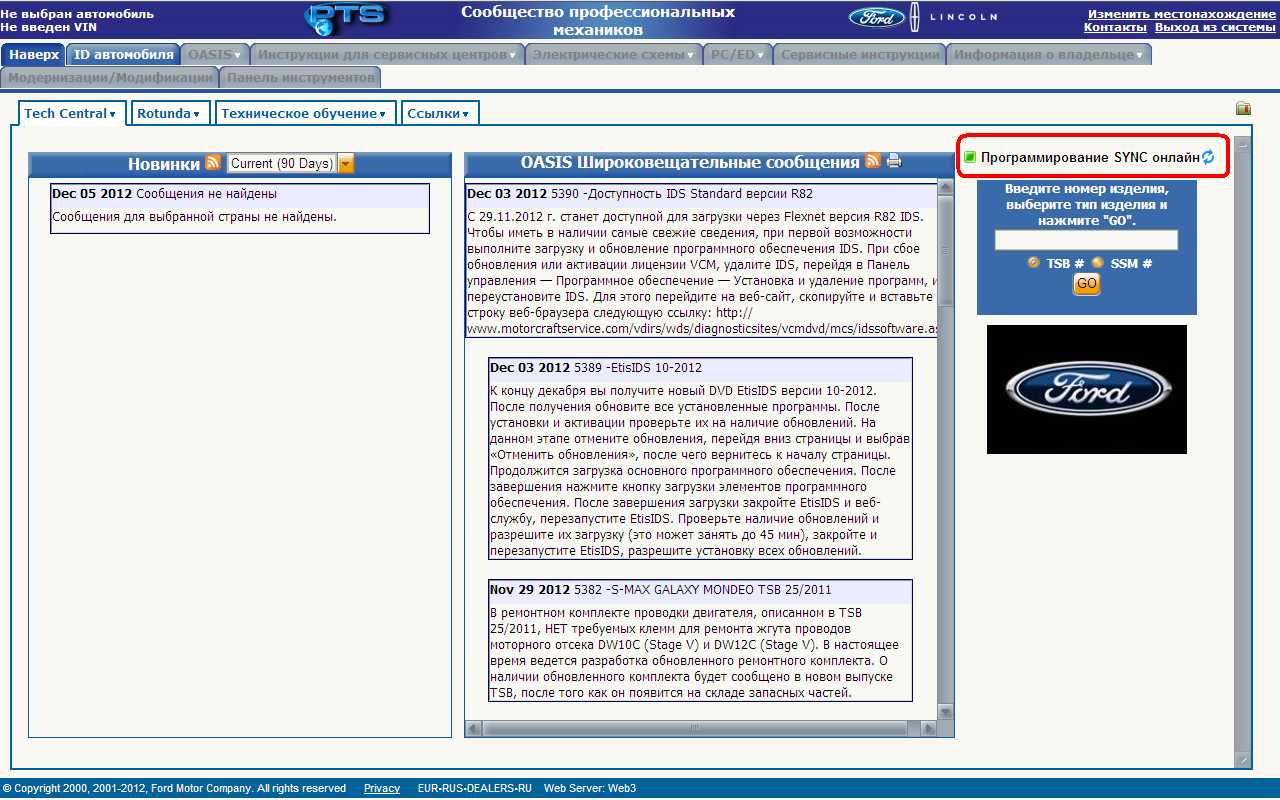The image size is (1280, 800).
Task: Open Инструкции для сервисных центров menu
Action: click(386, 55)
